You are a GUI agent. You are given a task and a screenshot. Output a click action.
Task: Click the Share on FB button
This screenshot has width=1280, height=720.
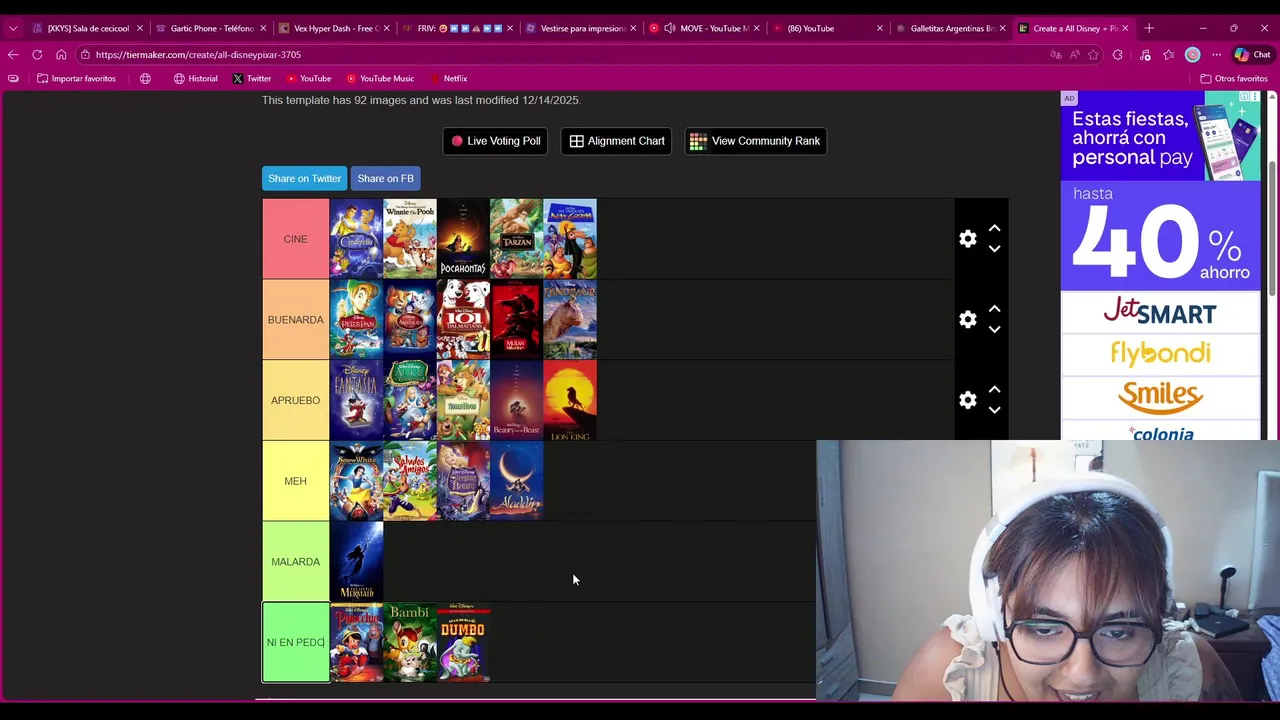coord(385,178)
